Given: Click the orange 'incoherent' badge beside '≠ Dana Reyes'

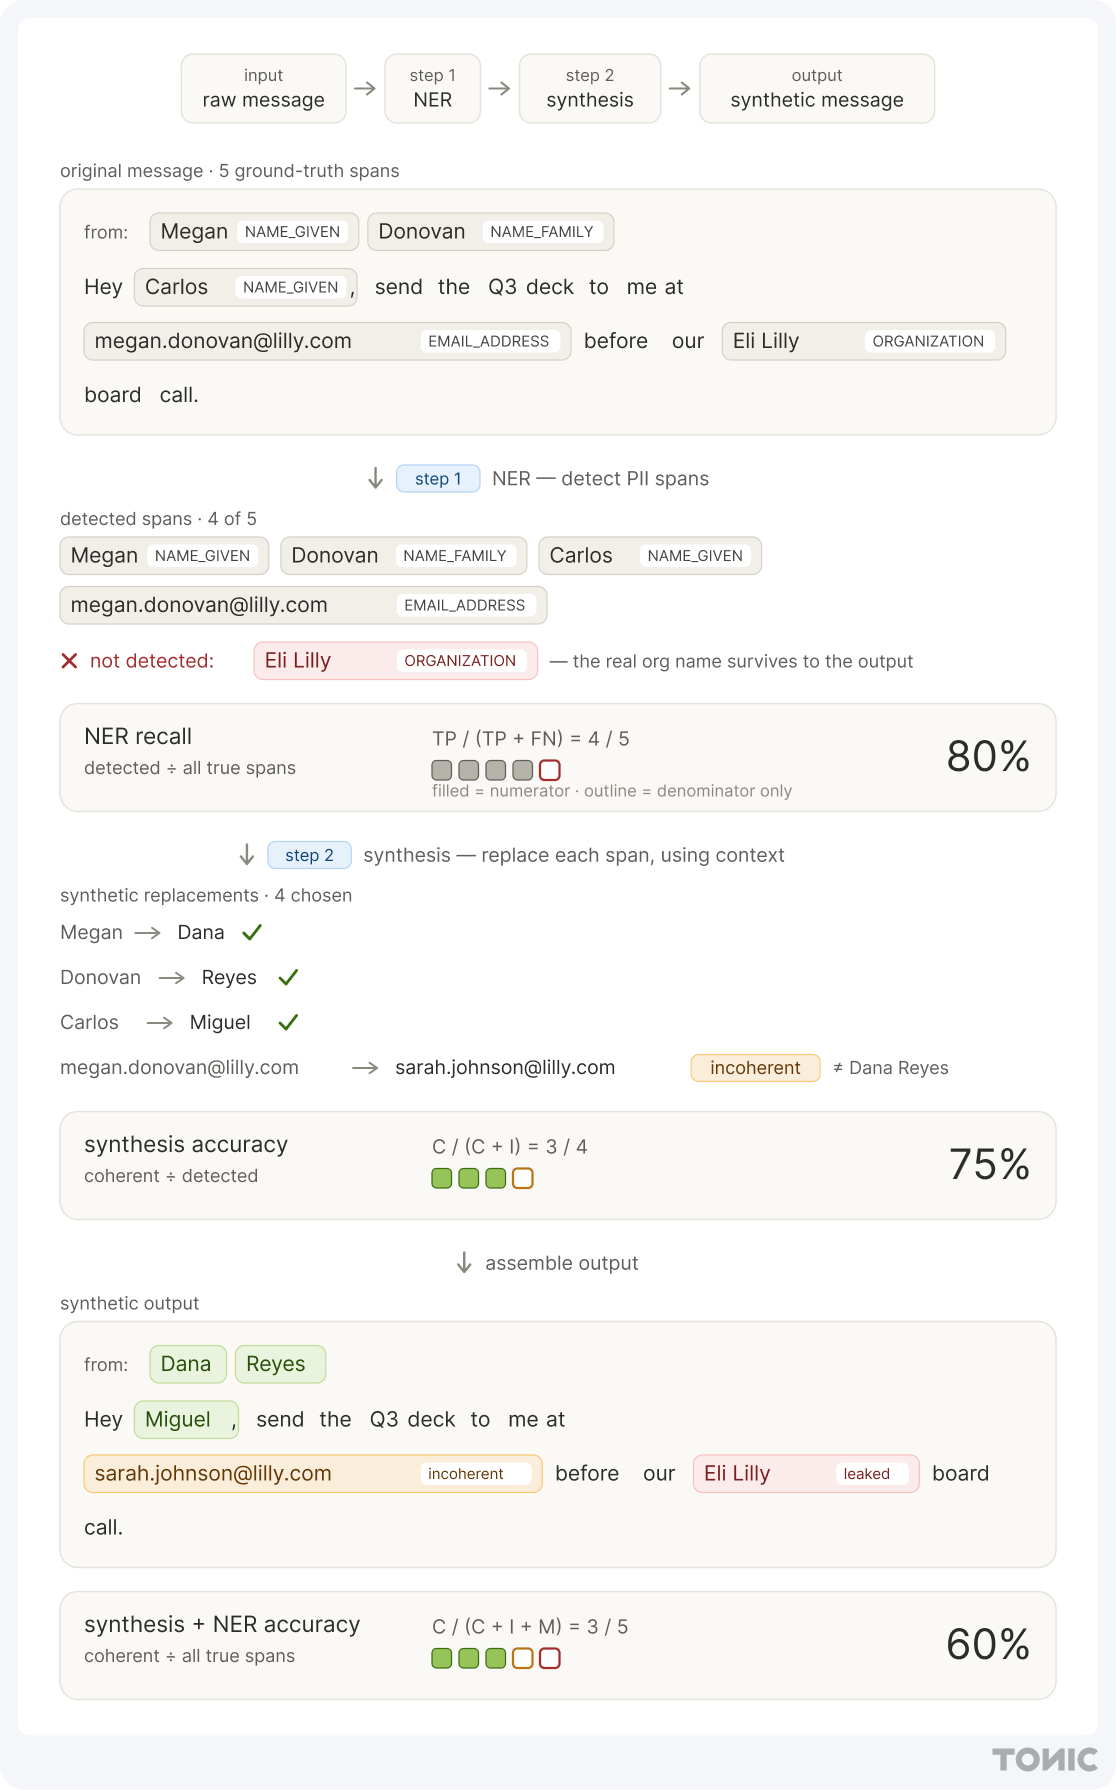Looking at the screenshot, I should [755, 1068].
